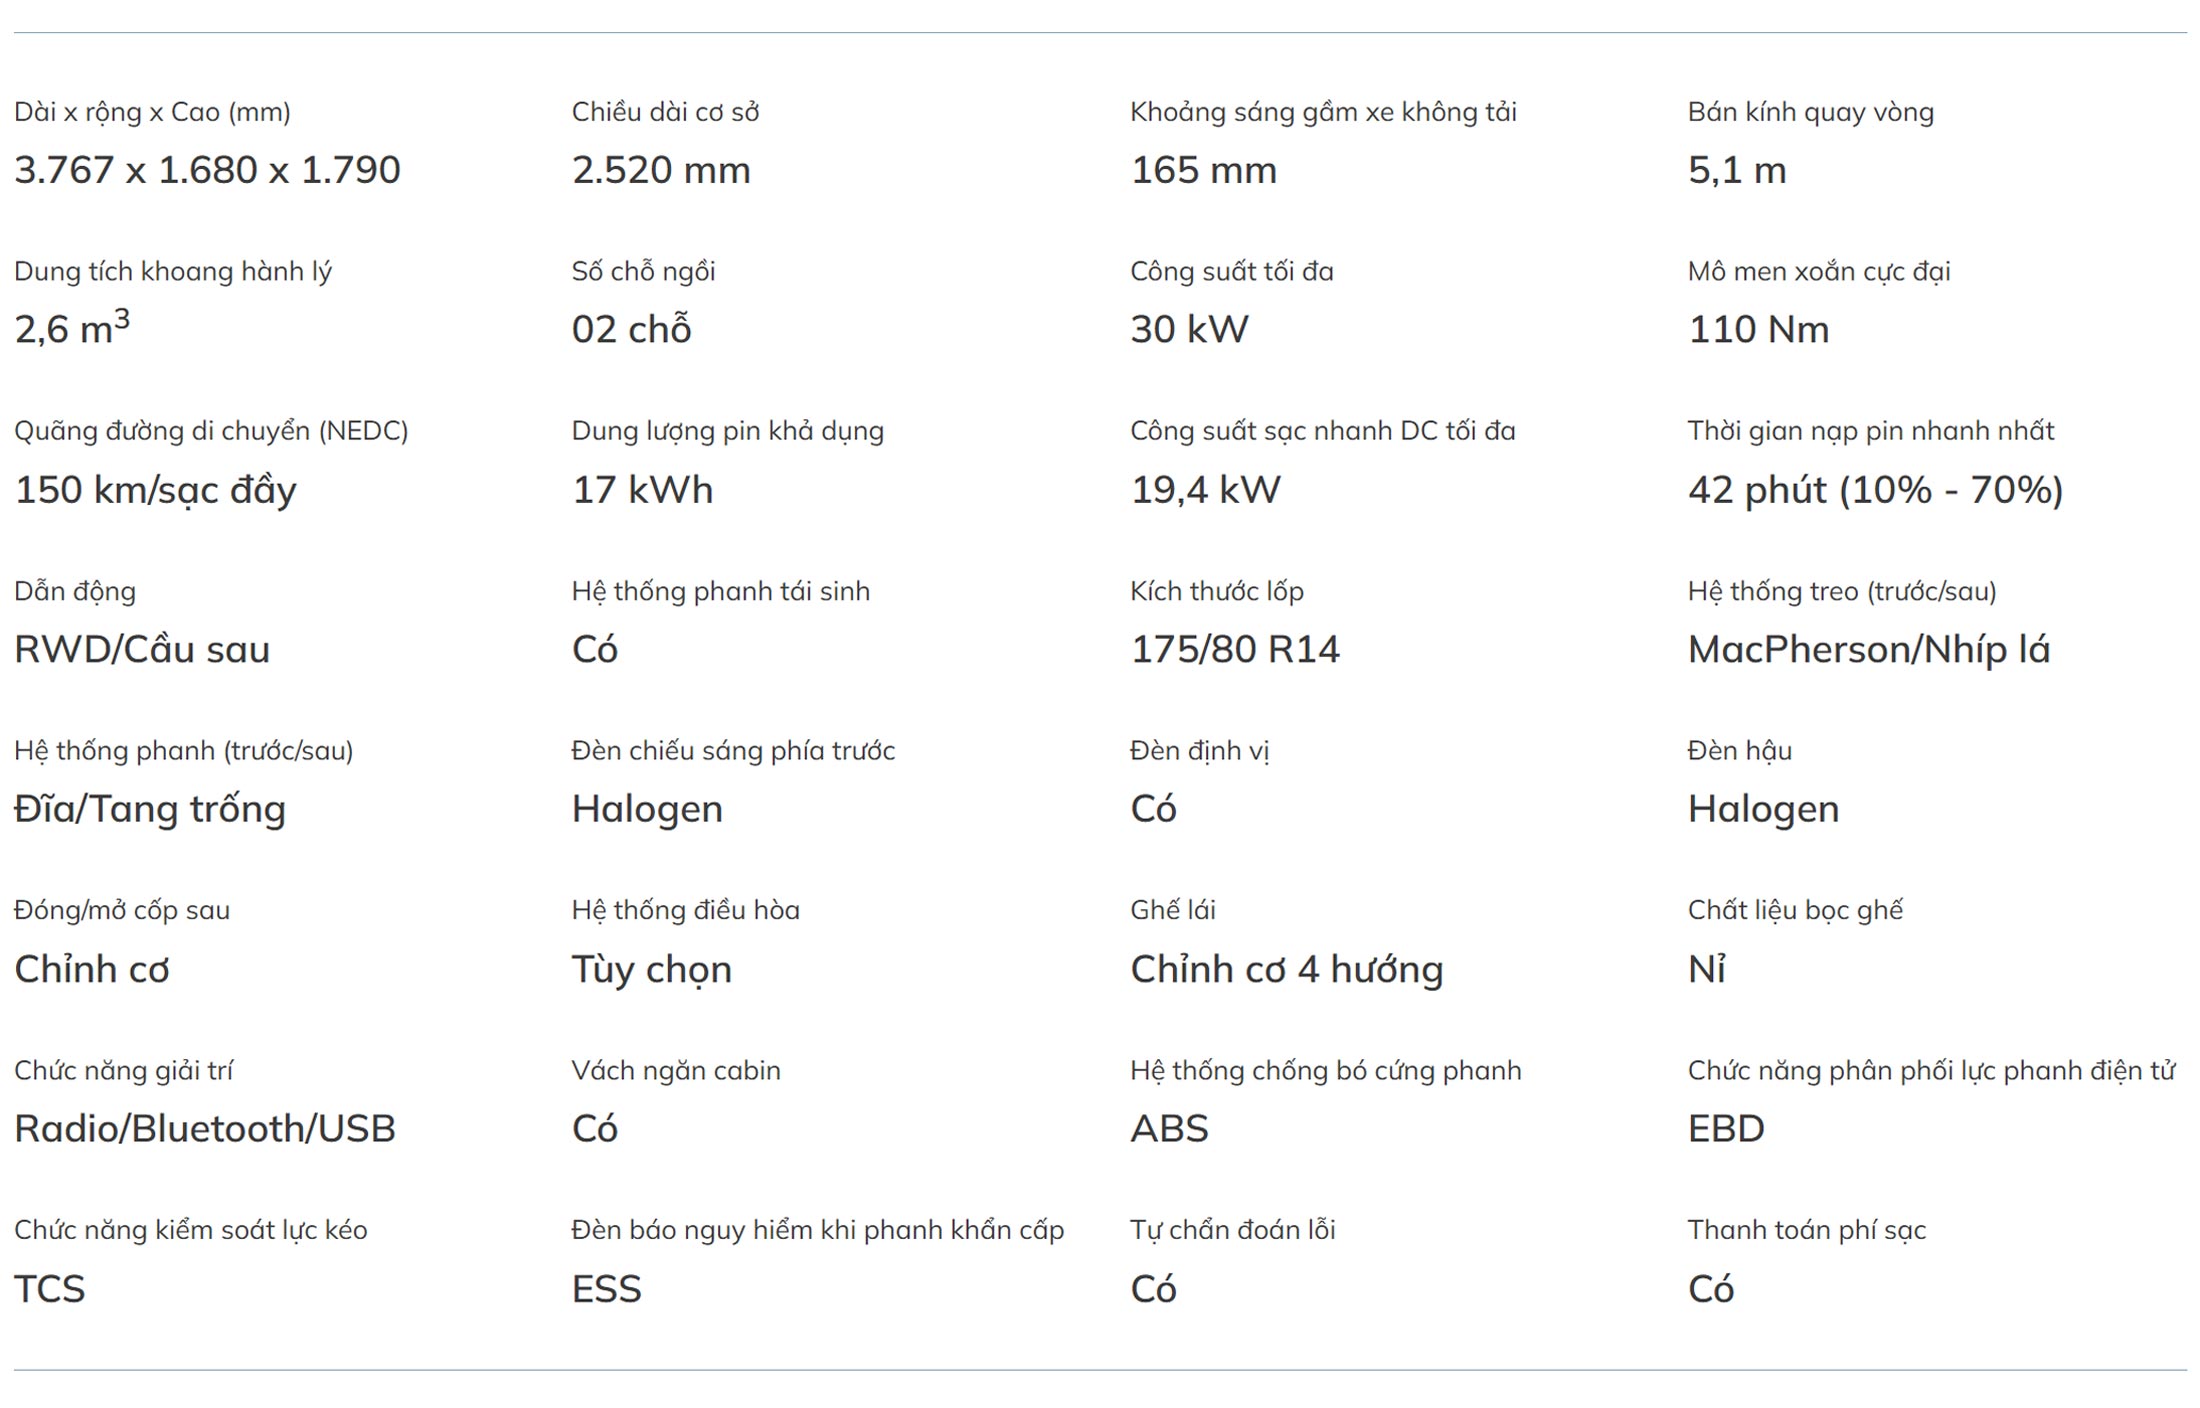This screenshot has height=1408, width=2200.
Task: Click the traction control value TCS
Action: 50,1289
